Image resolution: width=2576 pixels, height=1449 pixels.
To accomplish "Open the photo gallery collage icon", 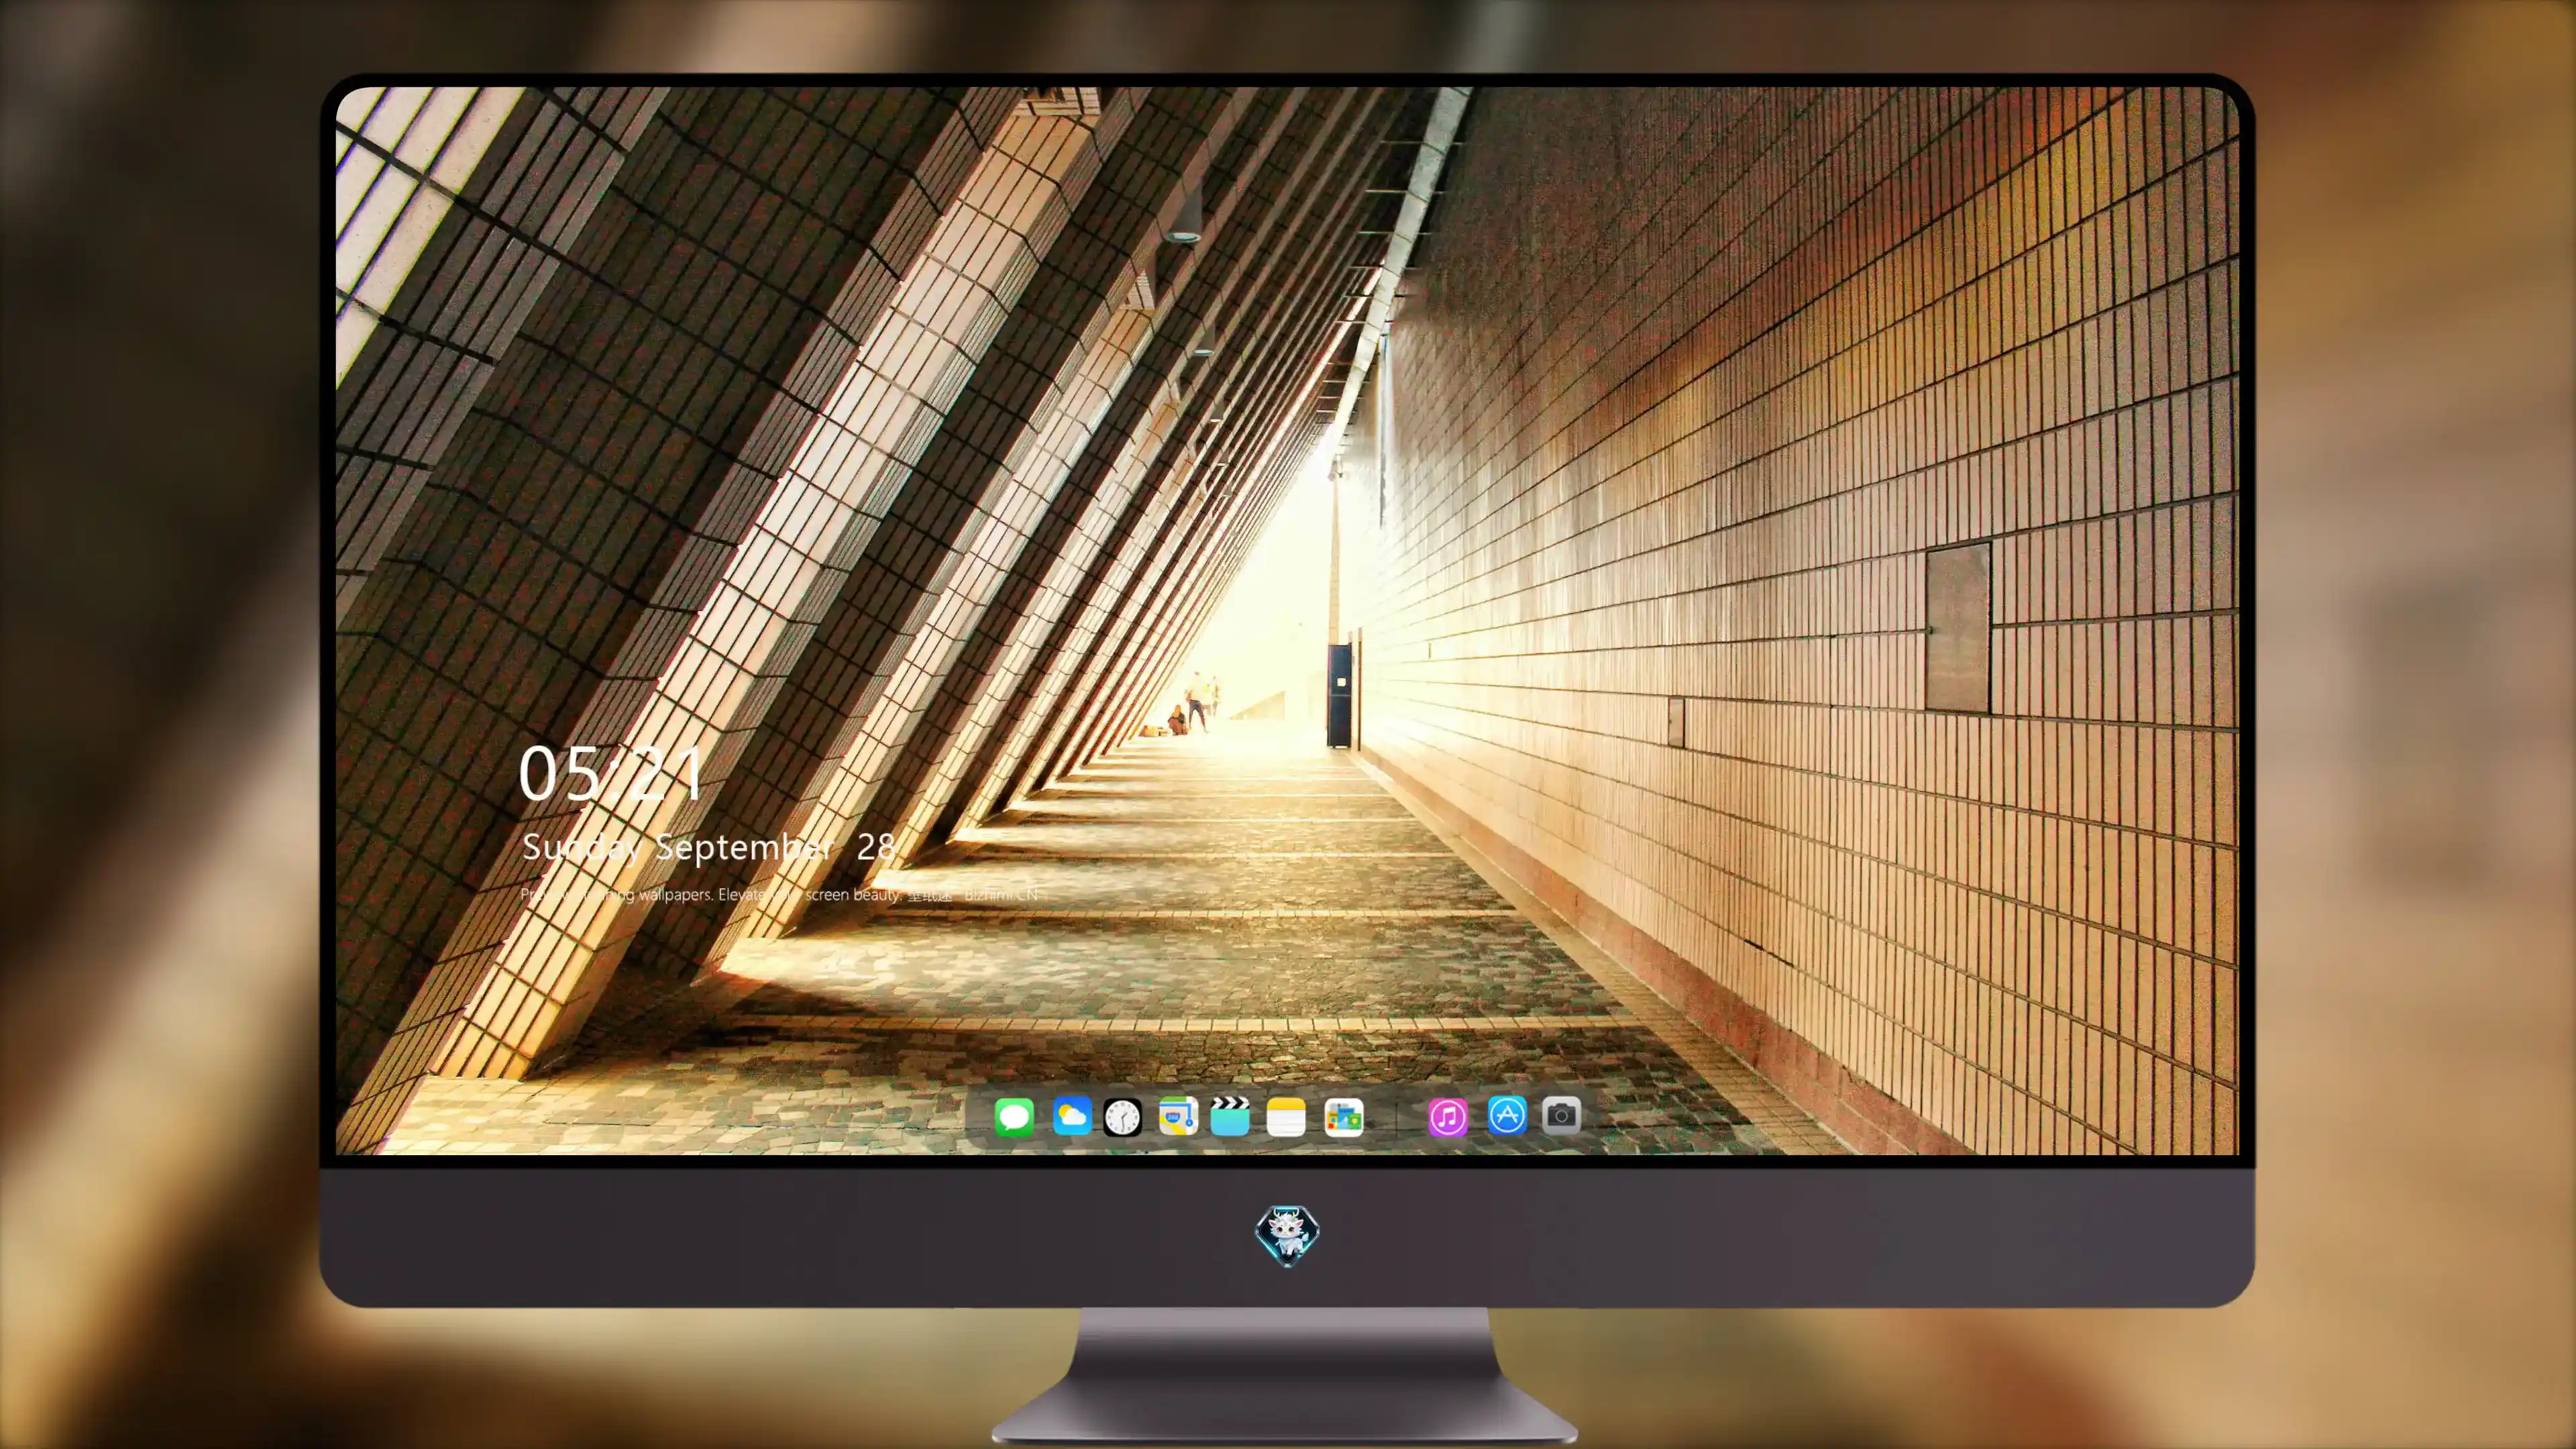I will click(x=1343, y=1117).
